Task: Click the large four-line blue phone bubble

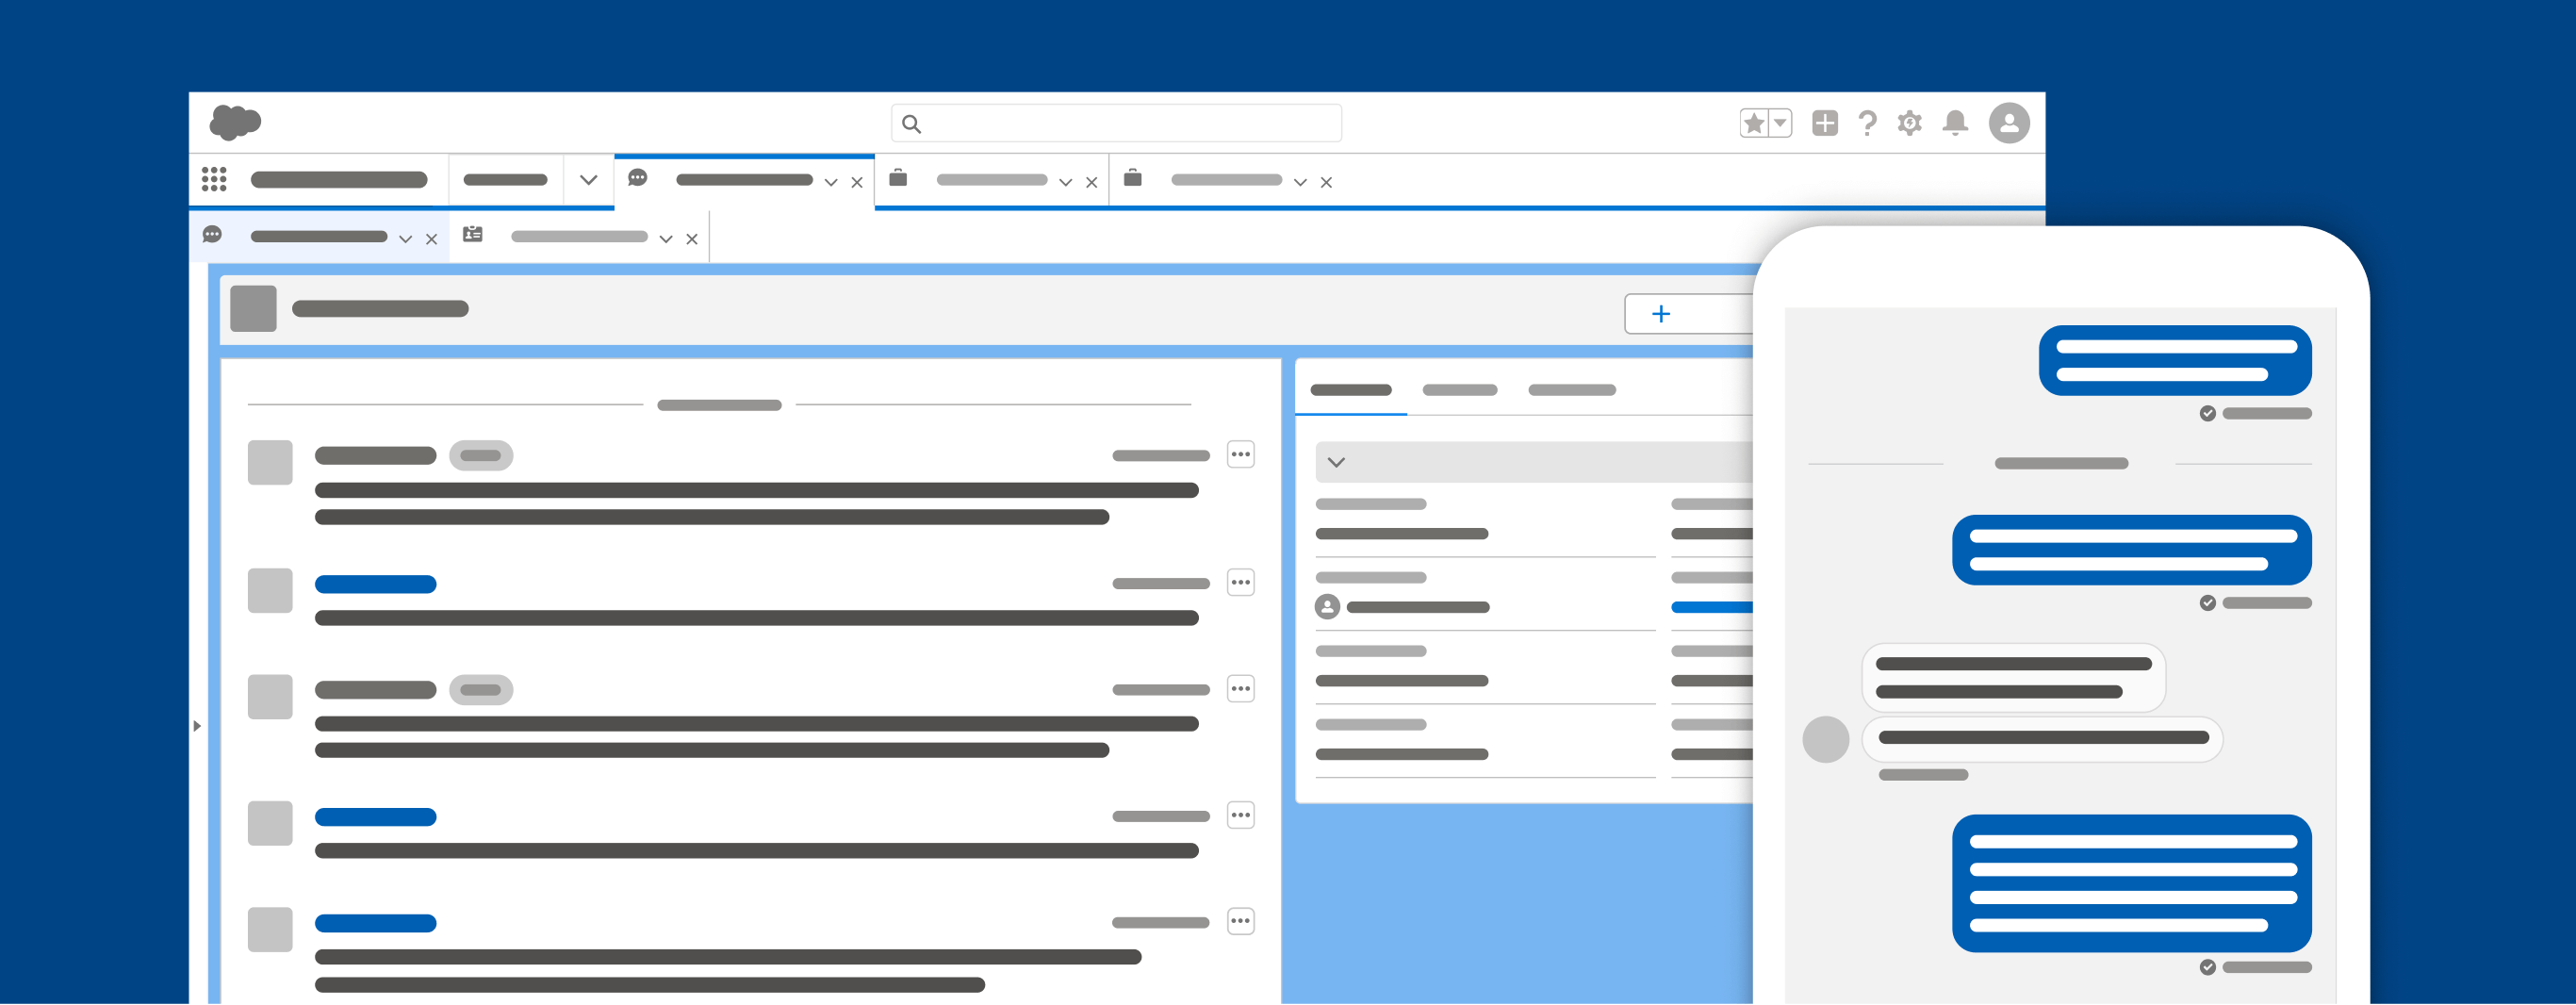Action: coord(2132,884)
